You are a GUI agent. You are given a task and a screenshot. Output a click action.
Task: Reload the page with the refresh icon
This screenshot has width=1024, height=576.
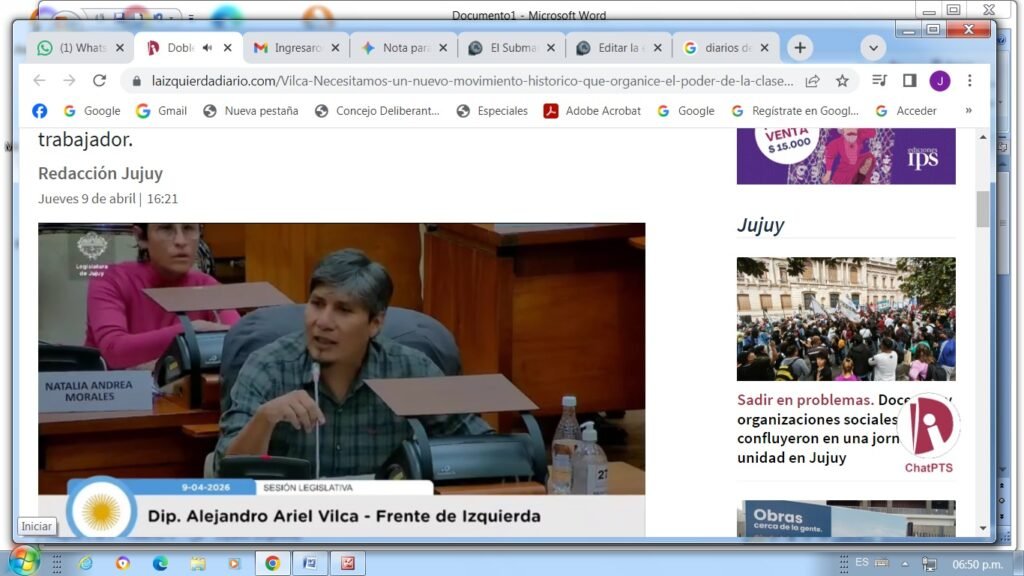coord(99,81)
